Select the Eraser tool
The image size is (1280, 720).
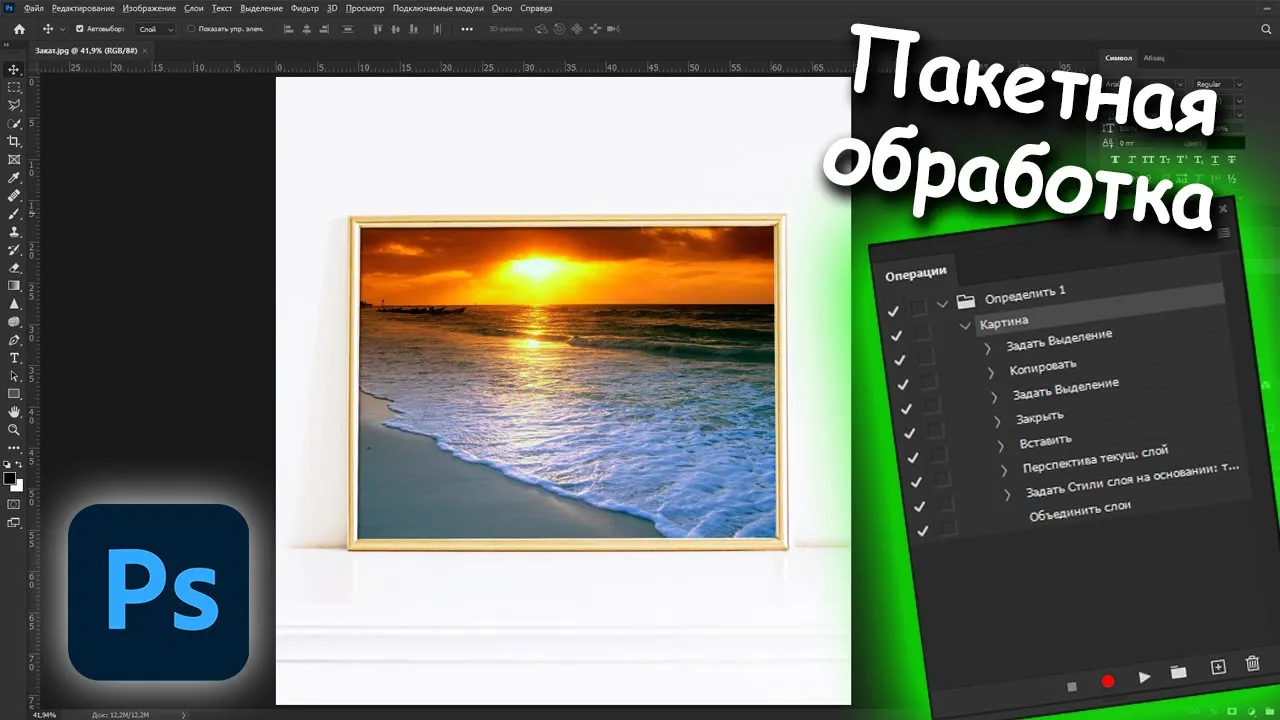(14, 268)
